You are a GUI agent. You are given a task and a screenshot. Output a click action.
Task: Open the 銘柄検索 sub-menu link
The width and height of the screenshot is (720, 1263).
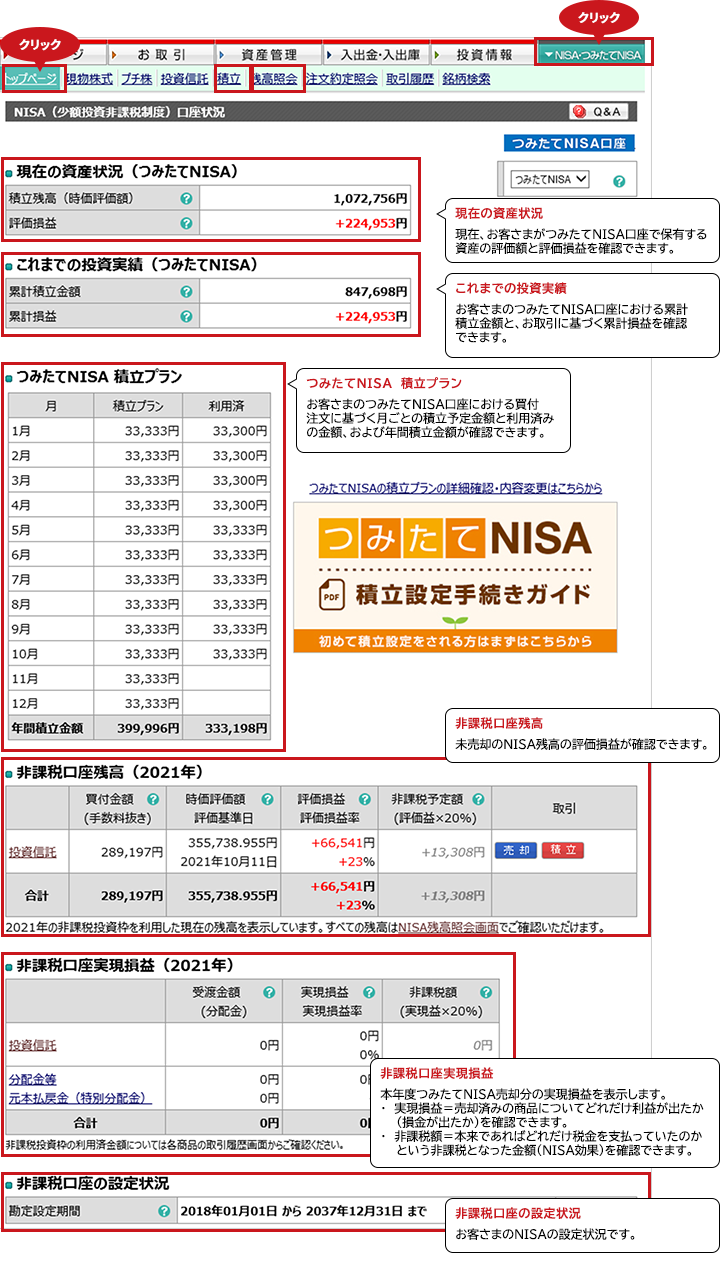coord(466,79)
